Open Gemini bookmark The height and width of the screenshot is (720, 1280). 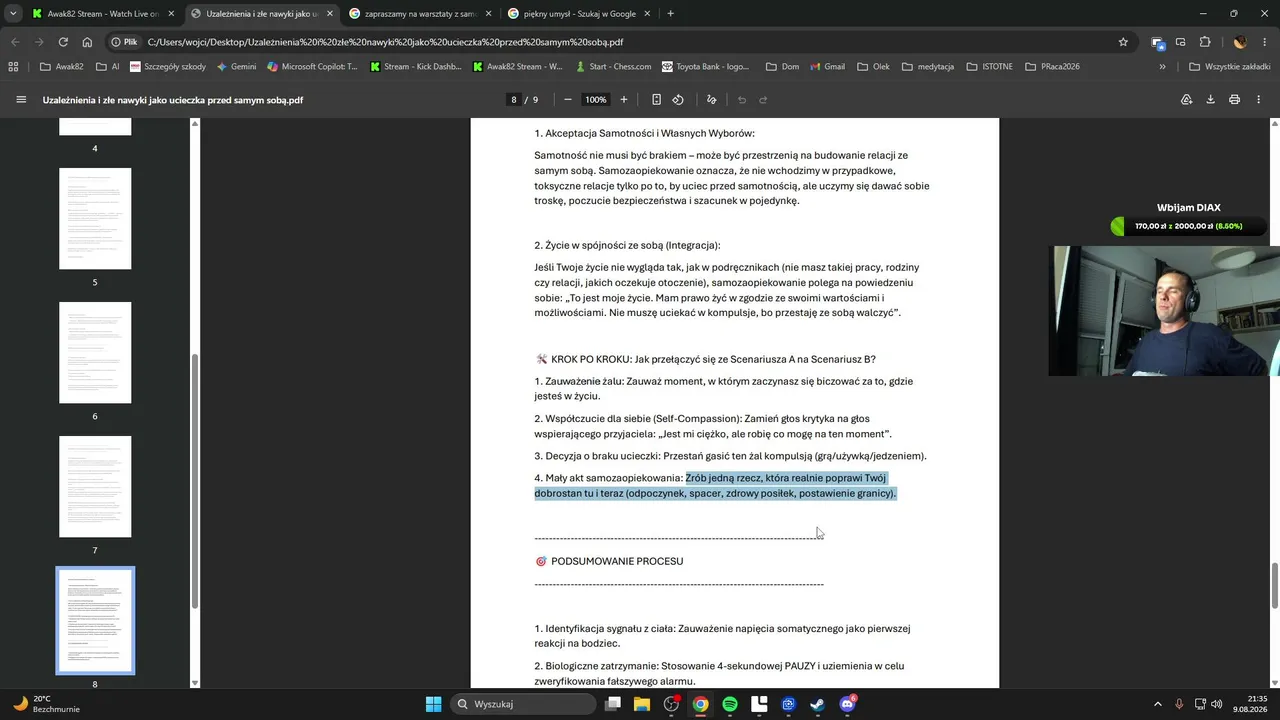(x=235, y=67)
